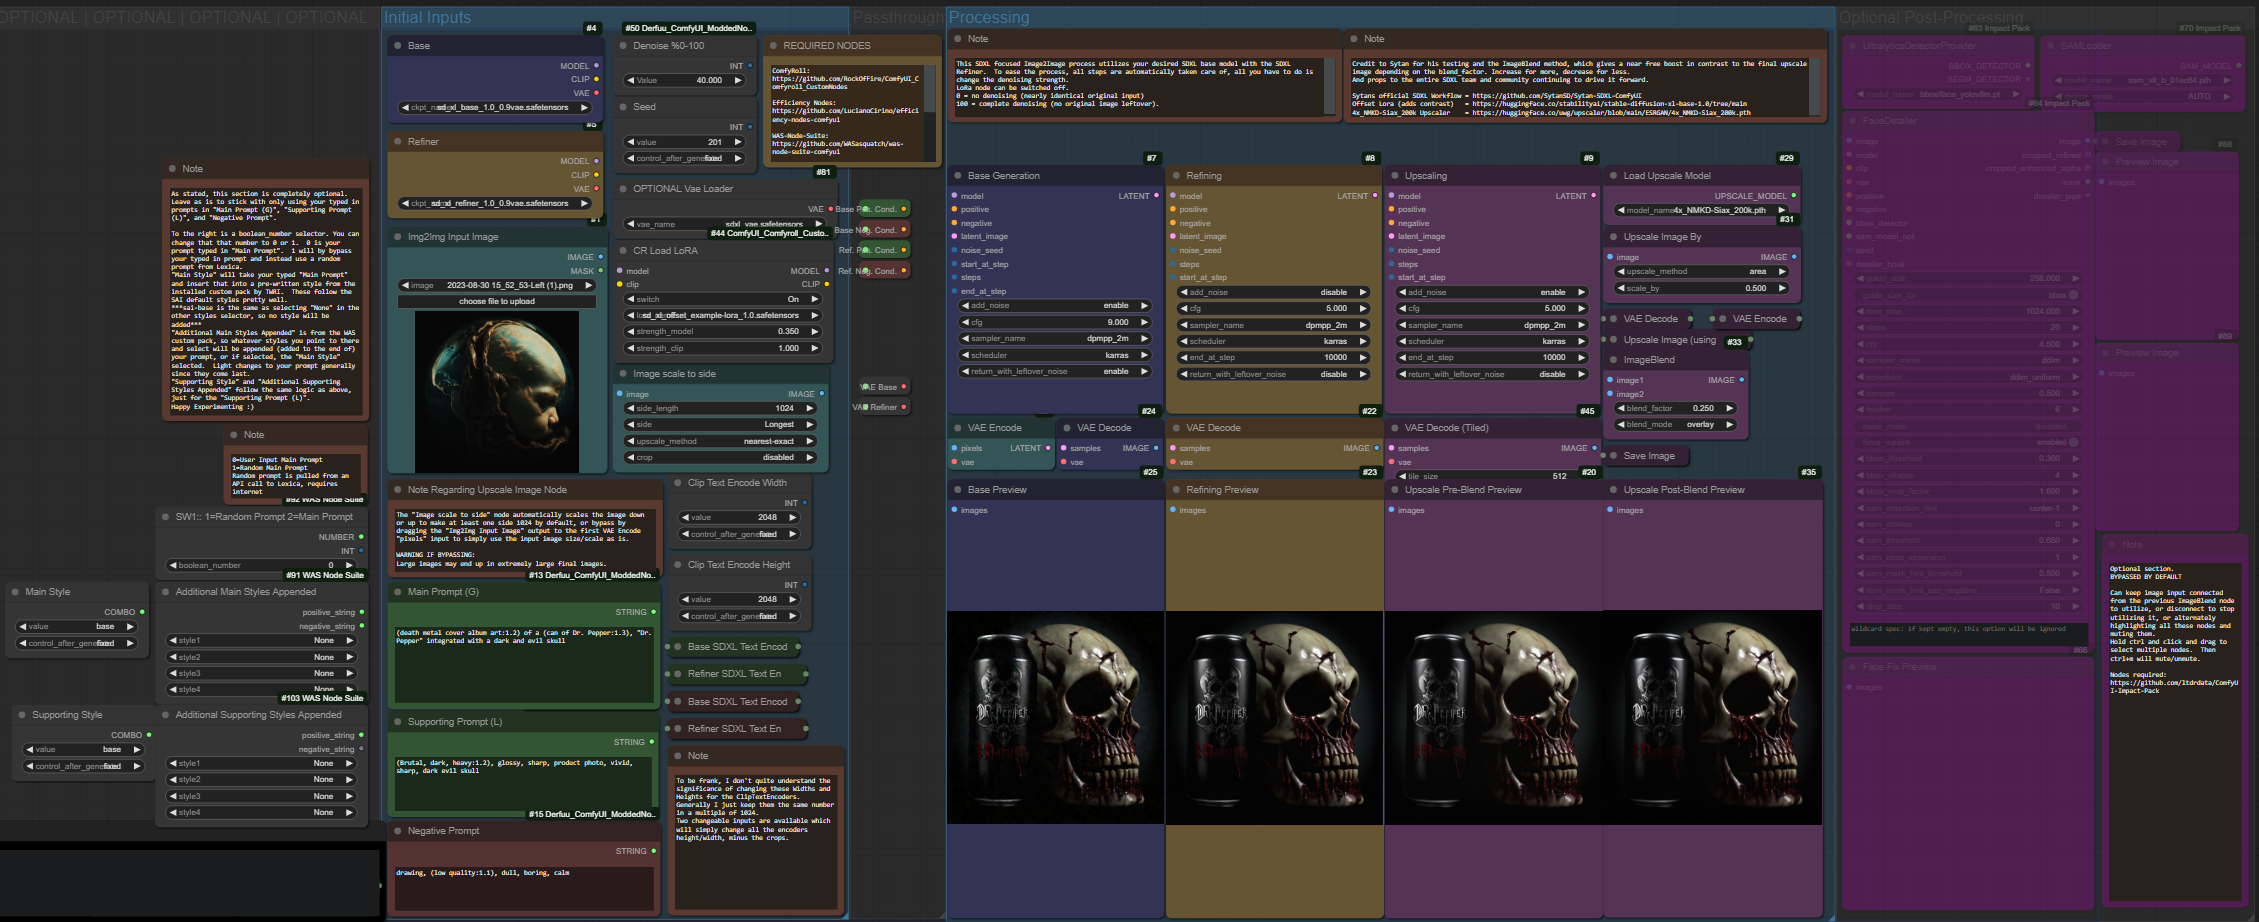
Task: Click the Base Preview output image
Action: 1055,718
